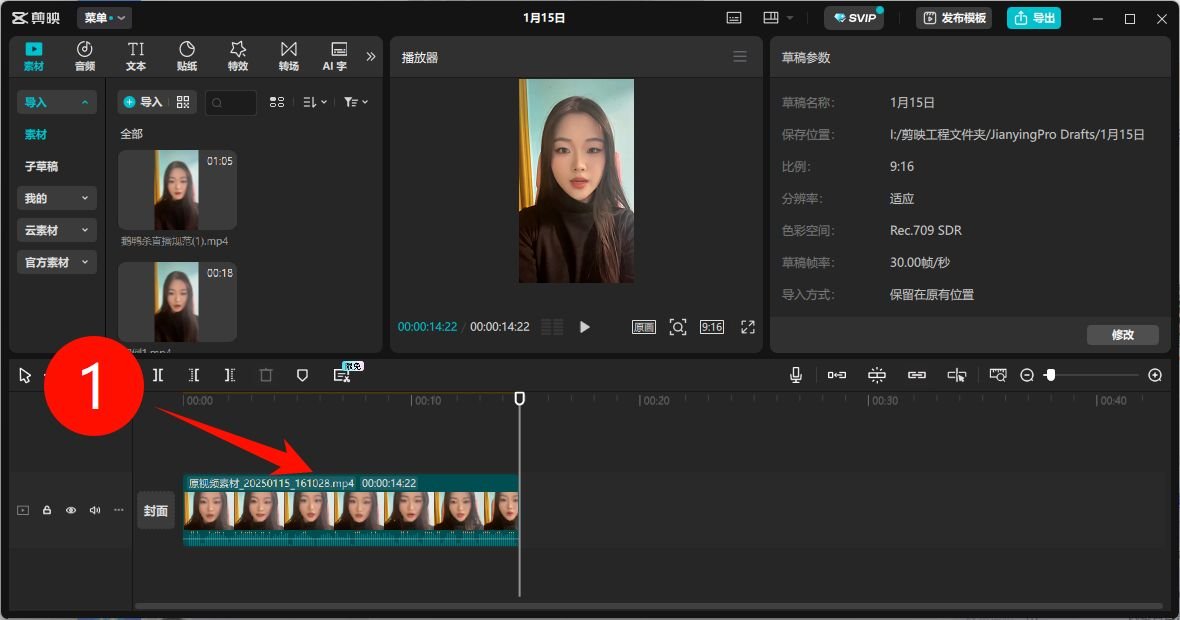Screen dimensions: 1180x620
Task: Click the fullscreen icon in player
Action: click(747, 327)
